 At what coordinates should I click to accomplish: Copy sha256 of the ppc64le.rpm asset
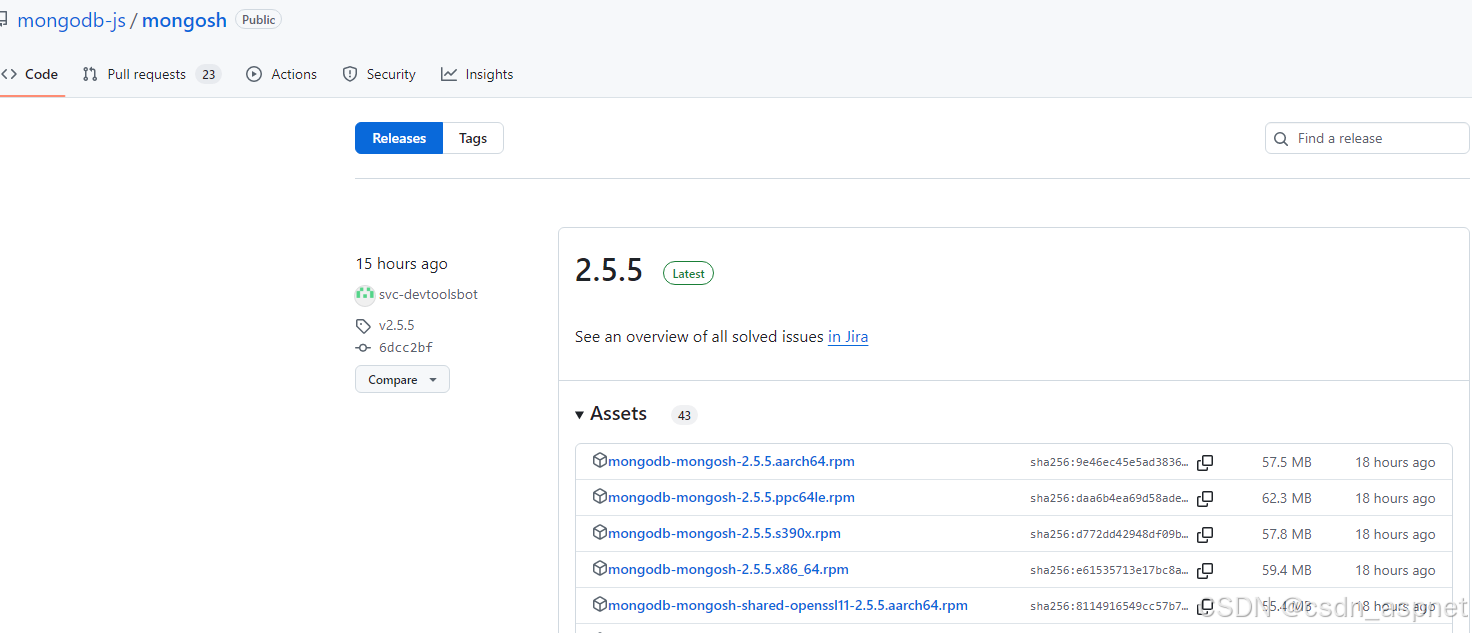click(1206, 498)
